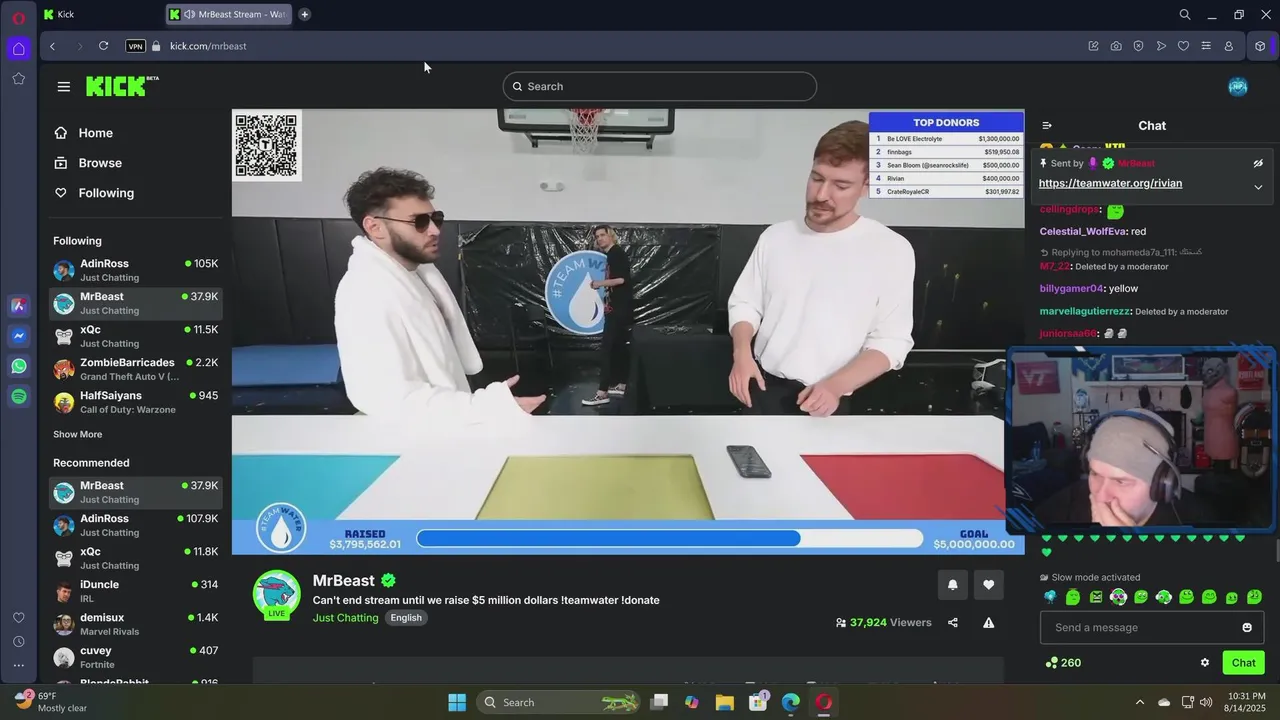1280x720 pixels.
Task: Hide the pinned message
Action: [1258, 163]
